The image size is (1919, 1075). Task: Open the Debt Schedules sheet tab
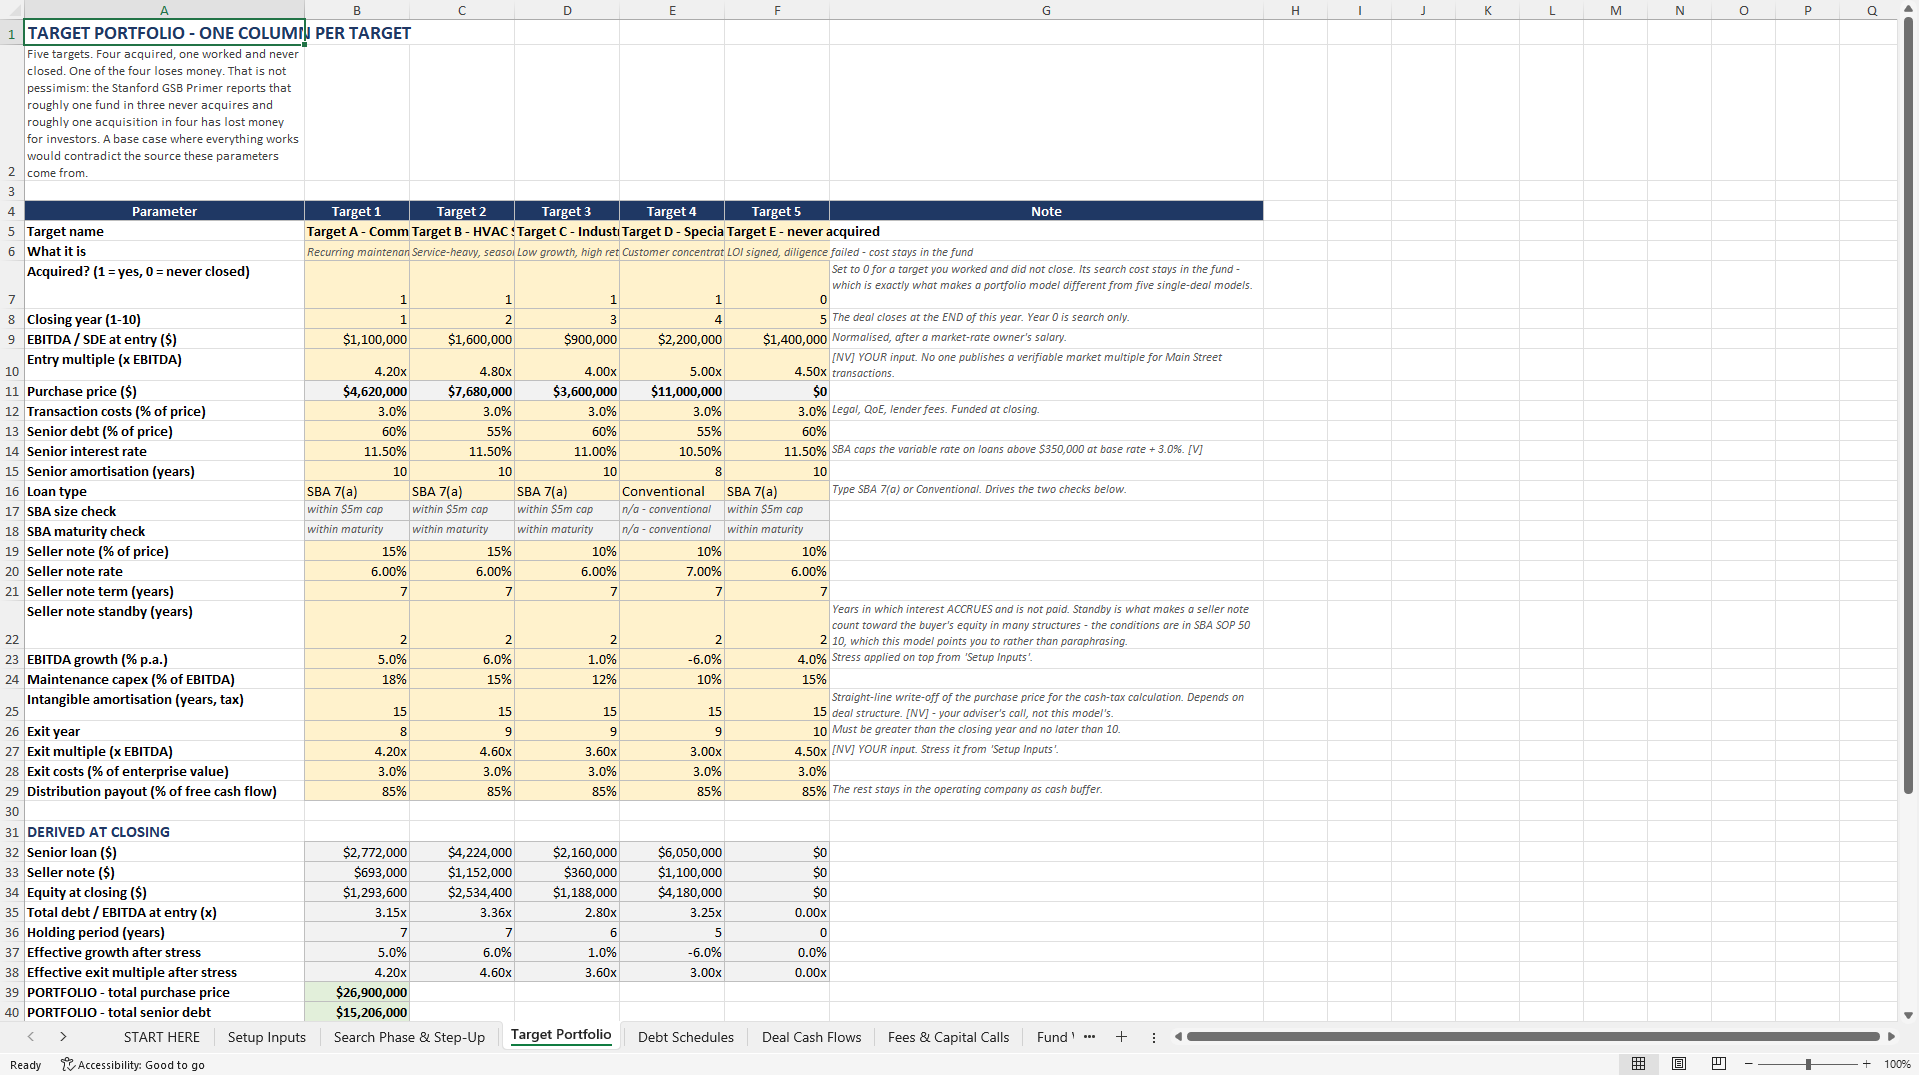[686, 1037]
